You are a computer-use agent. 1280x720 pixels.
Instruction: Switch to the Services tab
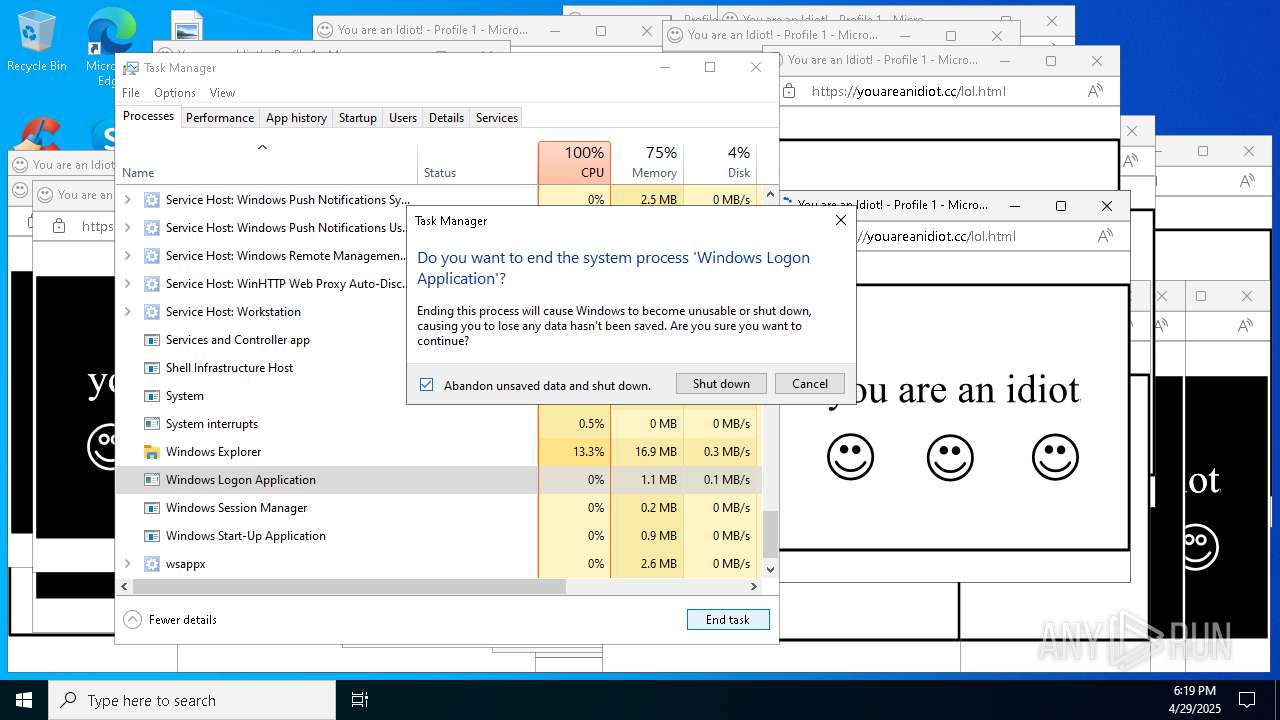[497, 118]
